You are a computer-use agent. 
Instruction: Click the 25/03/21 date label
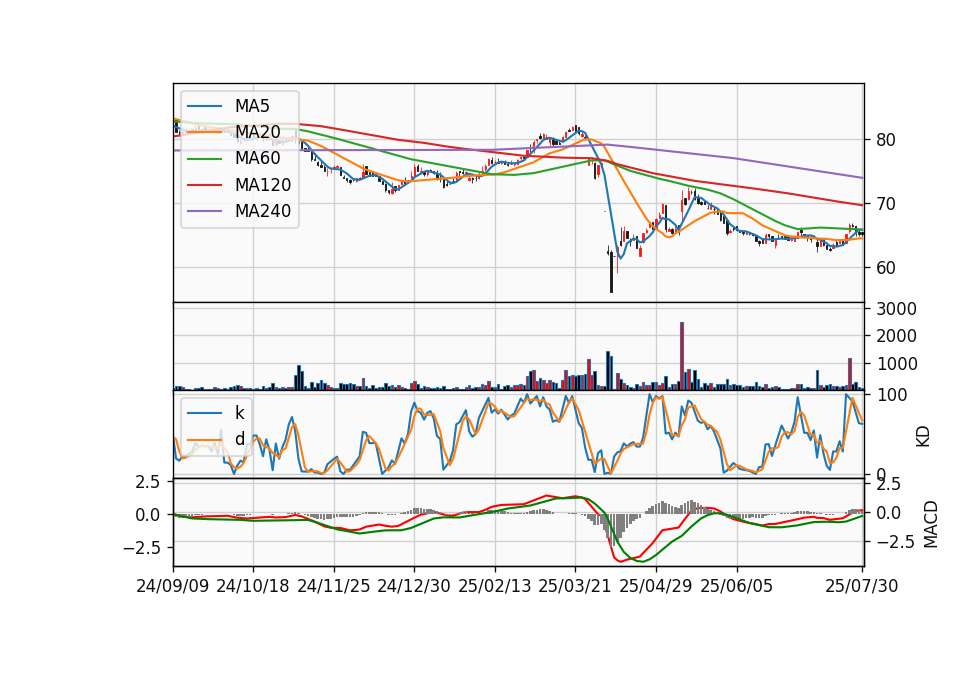point(575,586)
